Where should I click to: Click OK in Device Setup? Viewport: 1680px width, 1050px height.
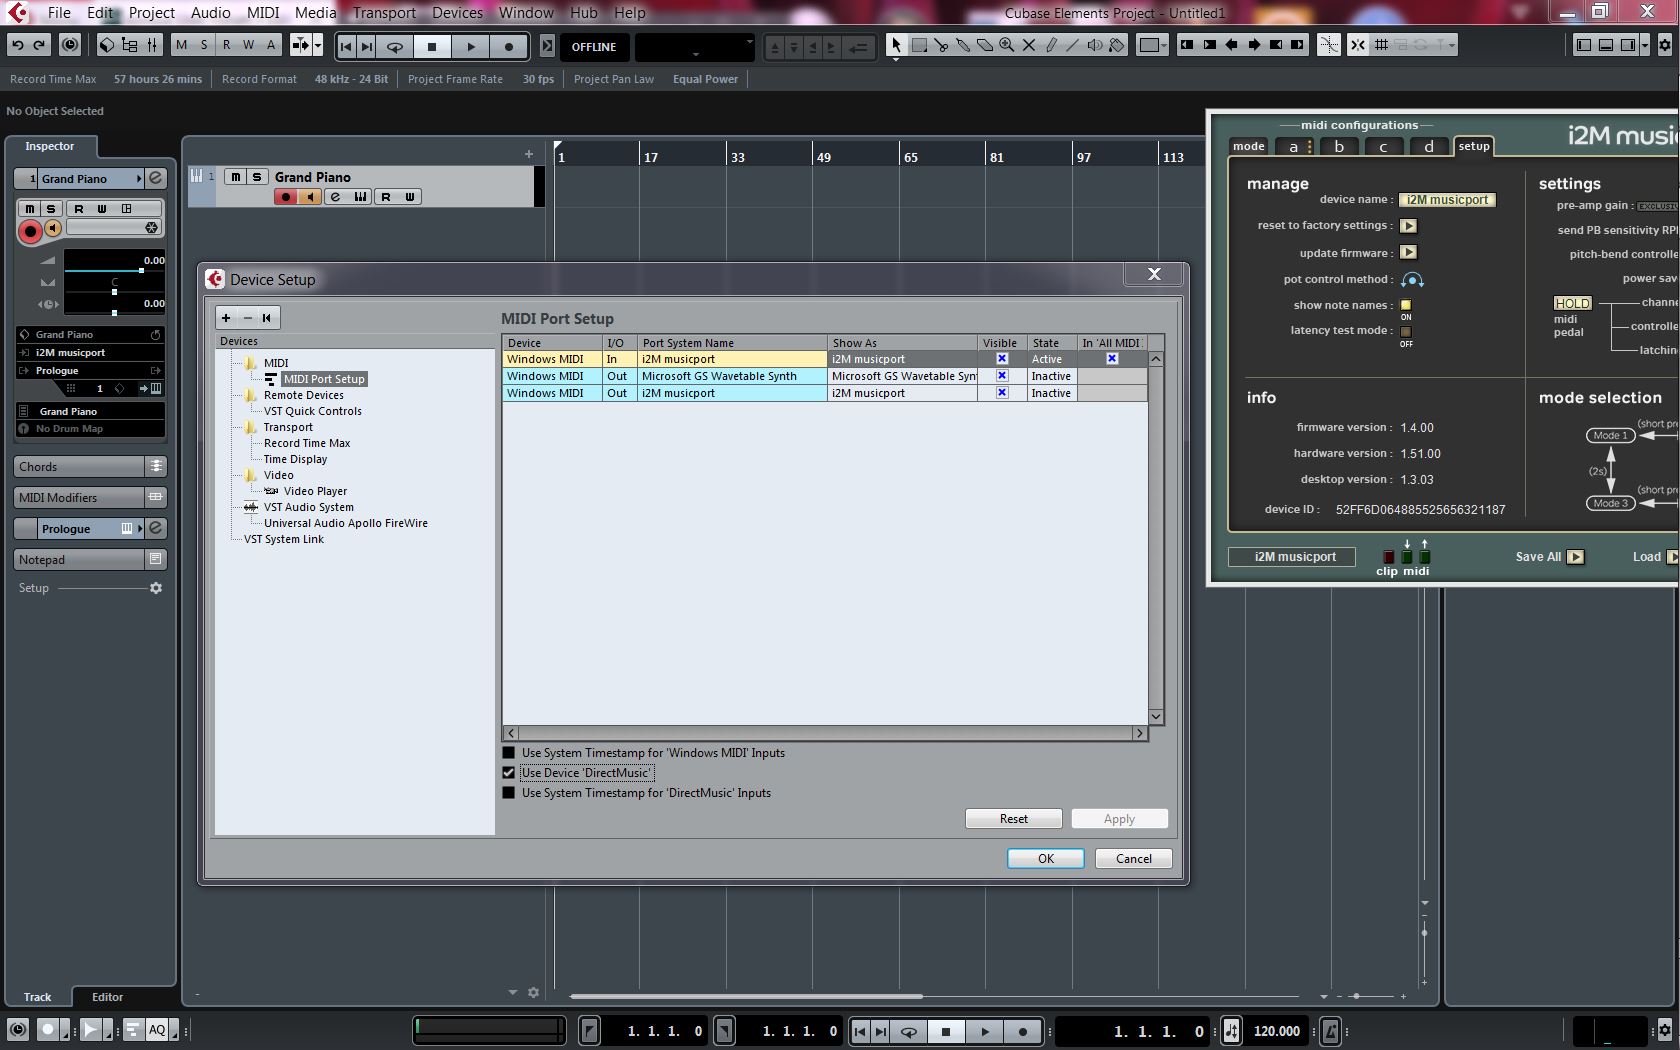click(1046, 859)
